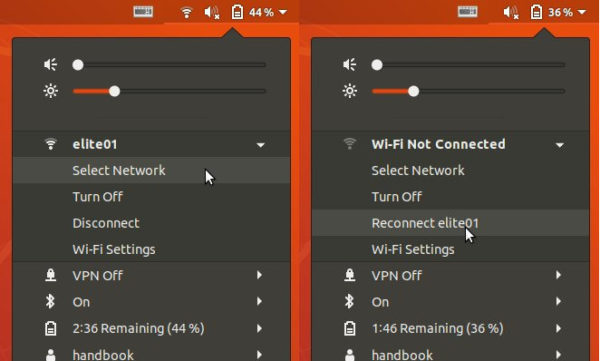Click battery icon beside 36 % in top bar
600x361 pixels.
click(536, 12)
